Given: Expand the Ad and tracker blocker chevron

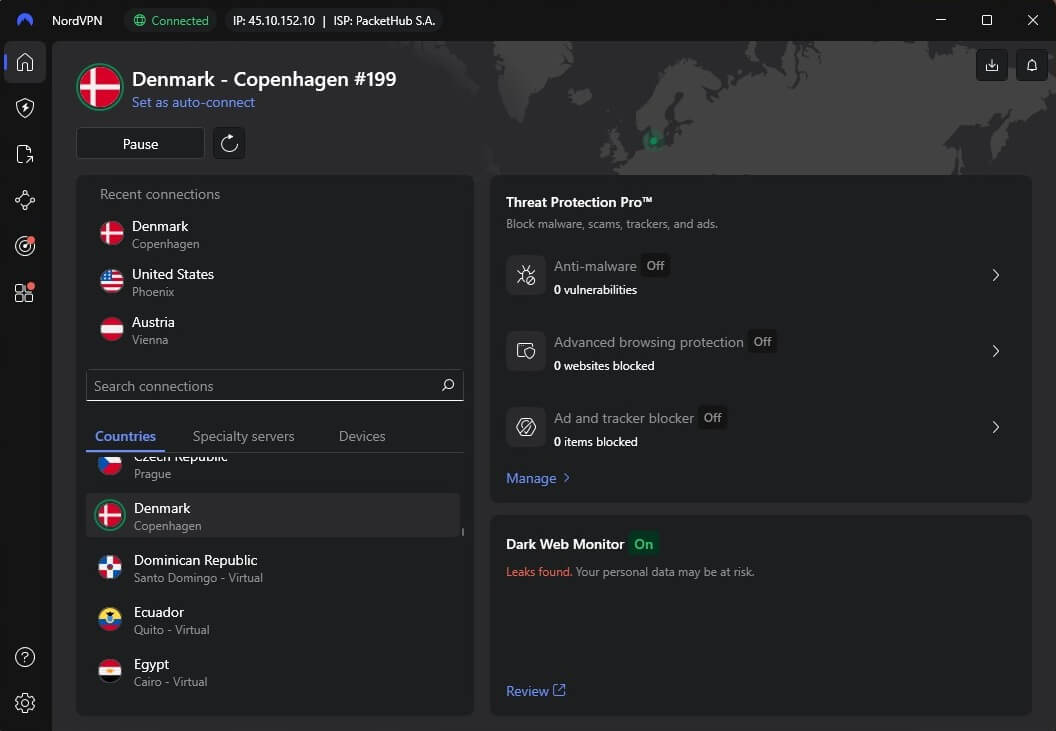Looking at the screenshot, I should 995,427.
